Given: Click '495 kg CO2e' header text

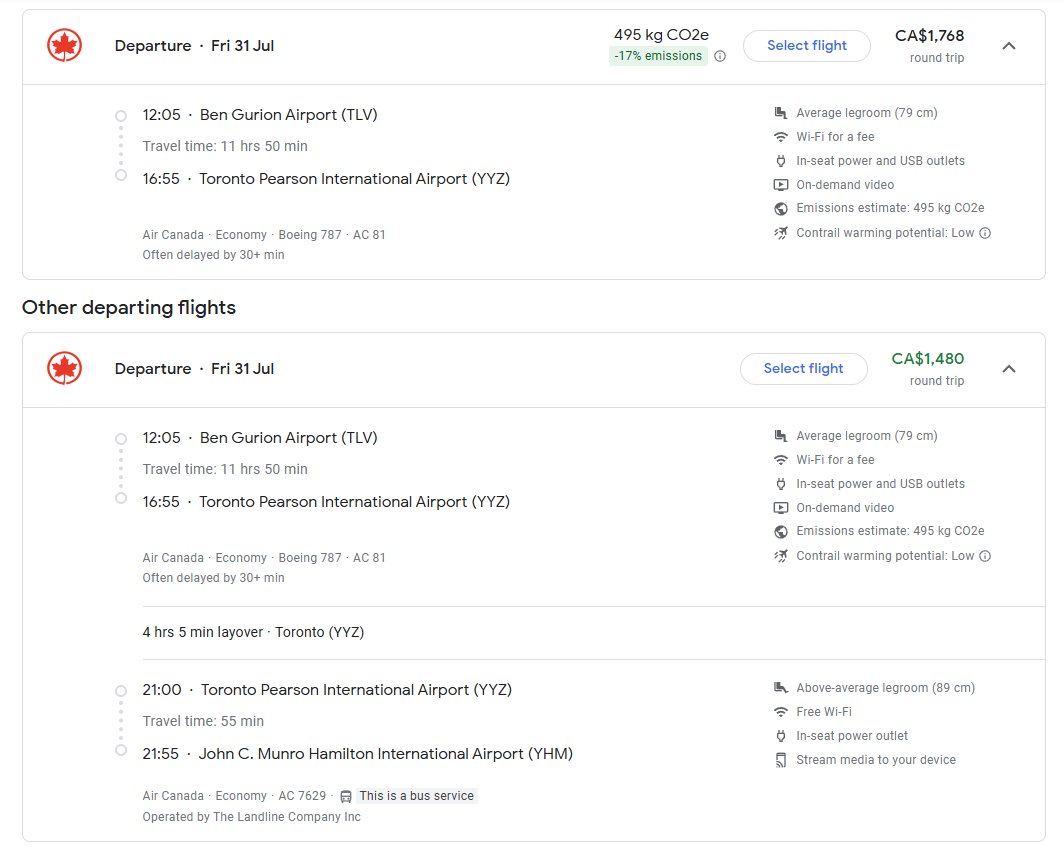Looking at the screenshot, I should click(x=662, y=35).
